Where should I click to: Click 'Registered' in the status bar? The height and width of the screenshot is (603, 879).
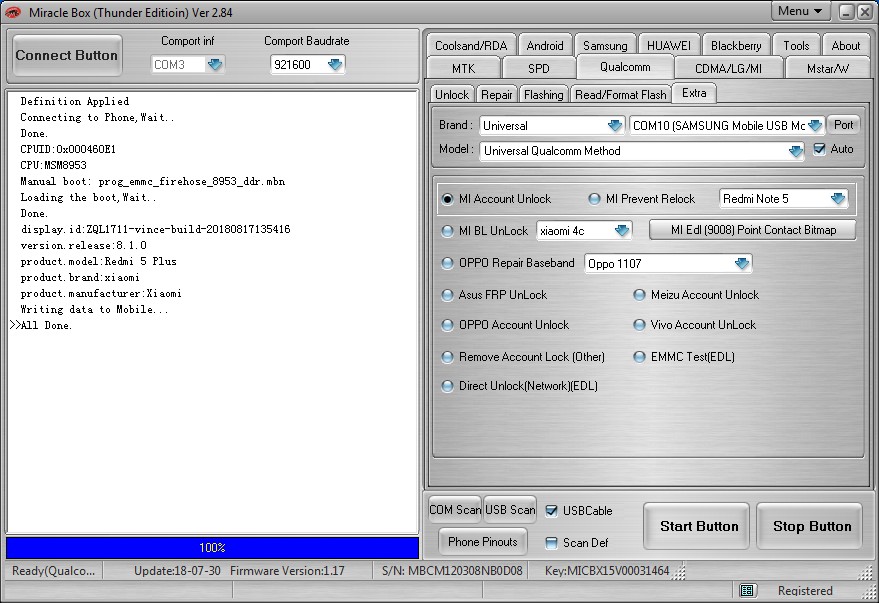(805, 590)
